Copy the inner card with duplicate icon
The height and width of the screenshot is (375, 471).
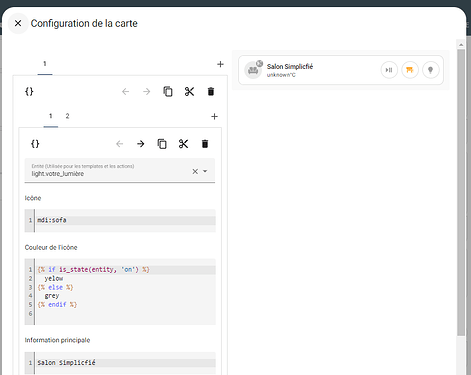click(x=162, y=144)
